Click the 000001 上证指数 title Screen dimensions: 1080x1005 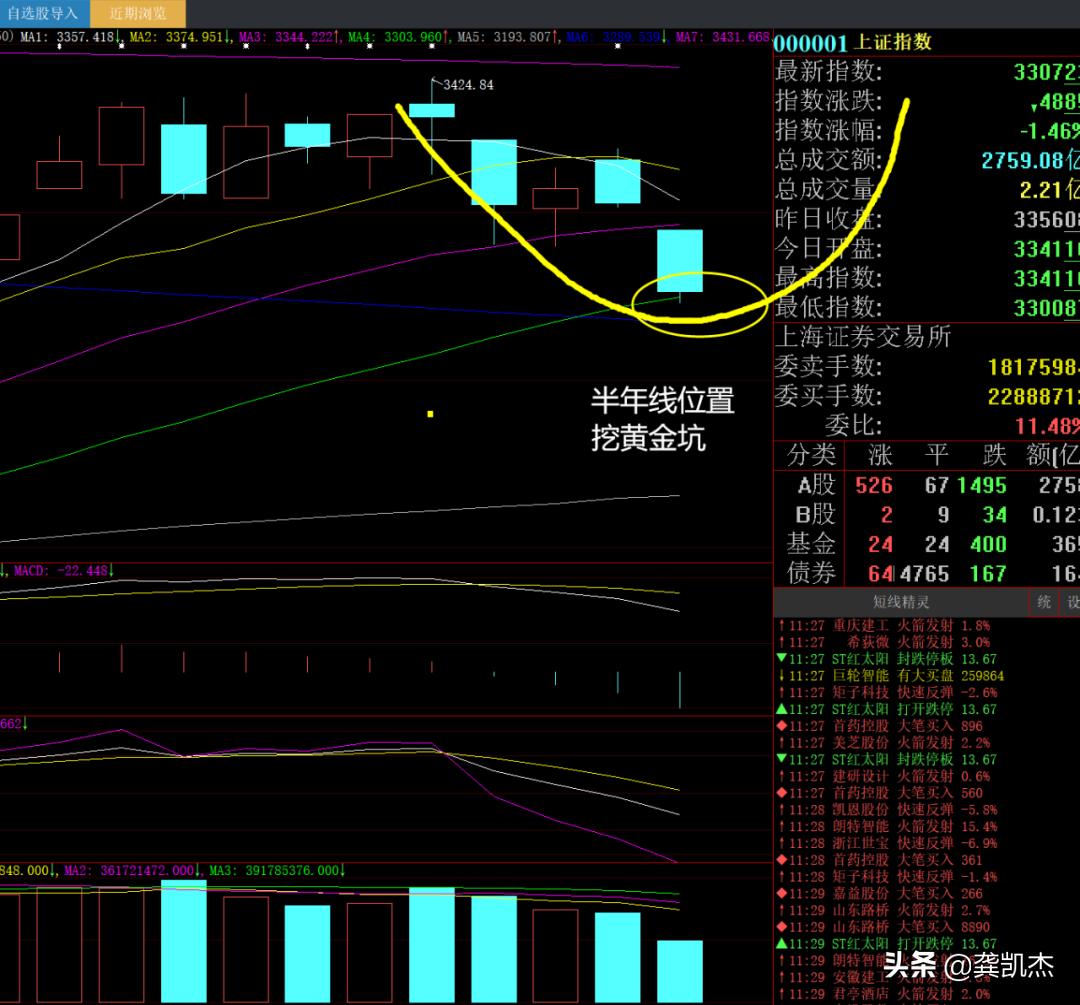(x=852, y=42)
